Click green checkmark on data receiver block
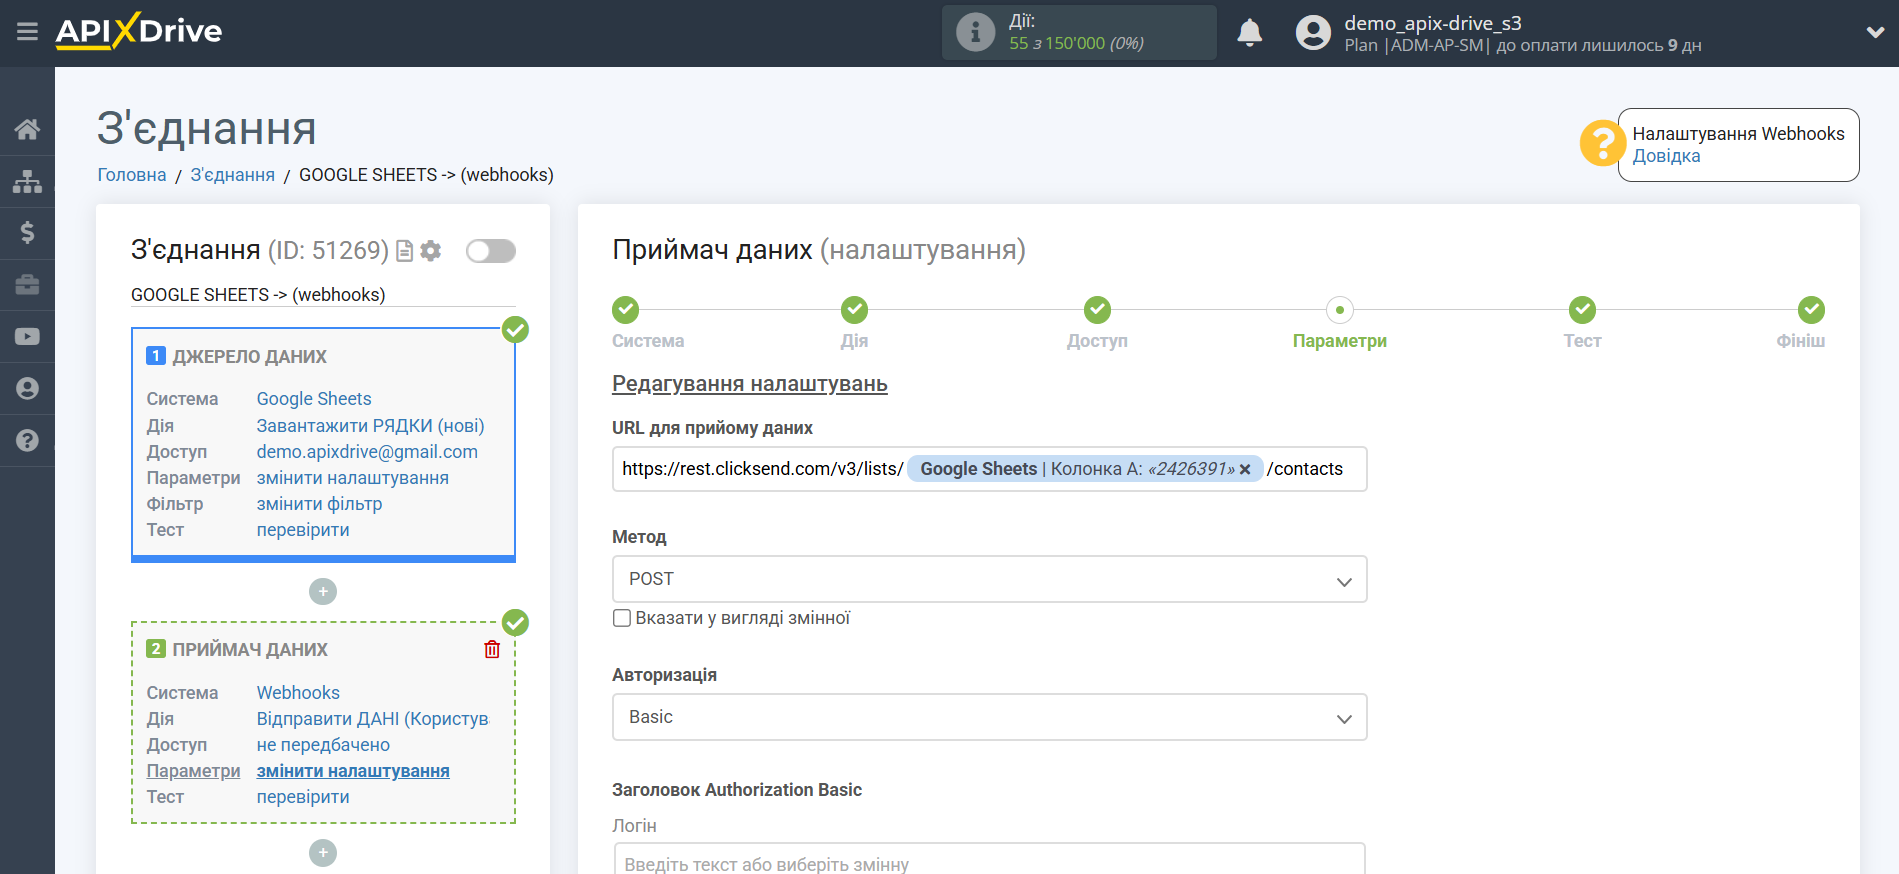1899x874 pixels. pos(515,622)
